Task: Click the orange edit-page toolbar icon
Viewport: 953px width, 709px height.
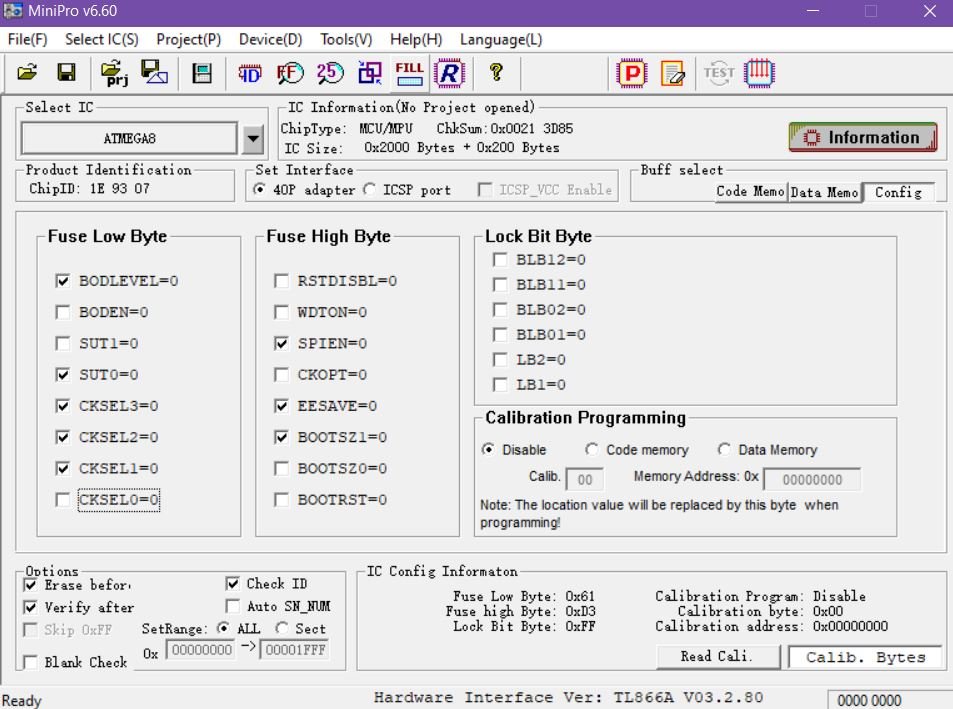Action: pyautogui.click(x=672, y=74)
